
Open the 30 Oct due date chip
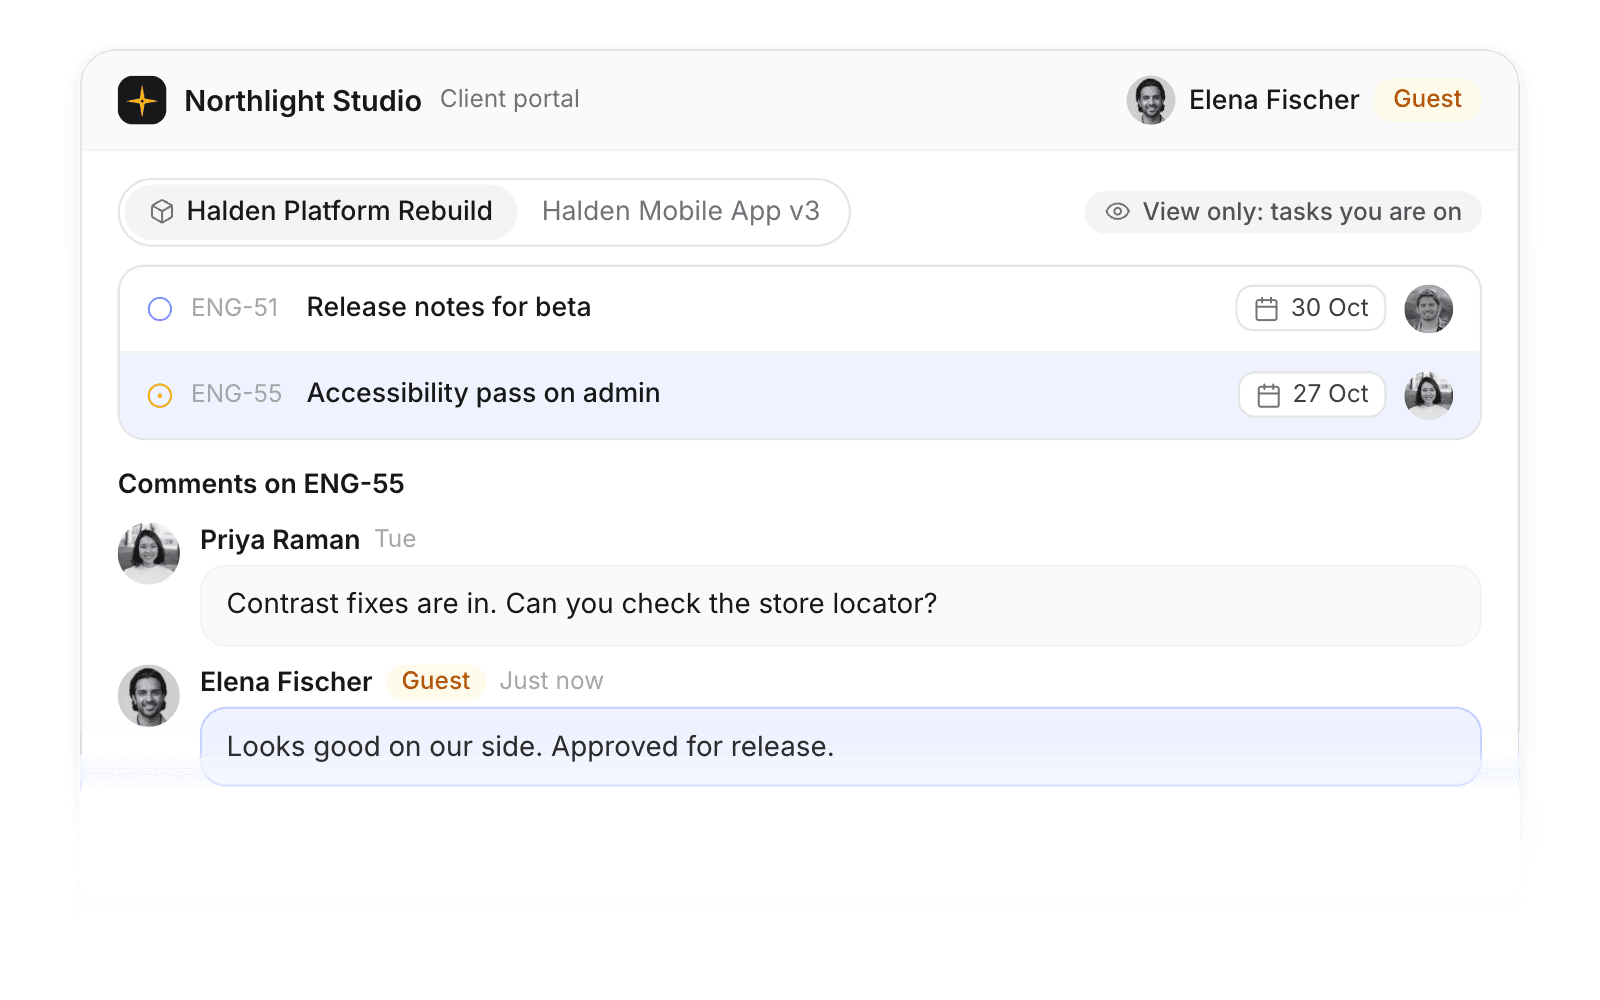coord(1311,308)
